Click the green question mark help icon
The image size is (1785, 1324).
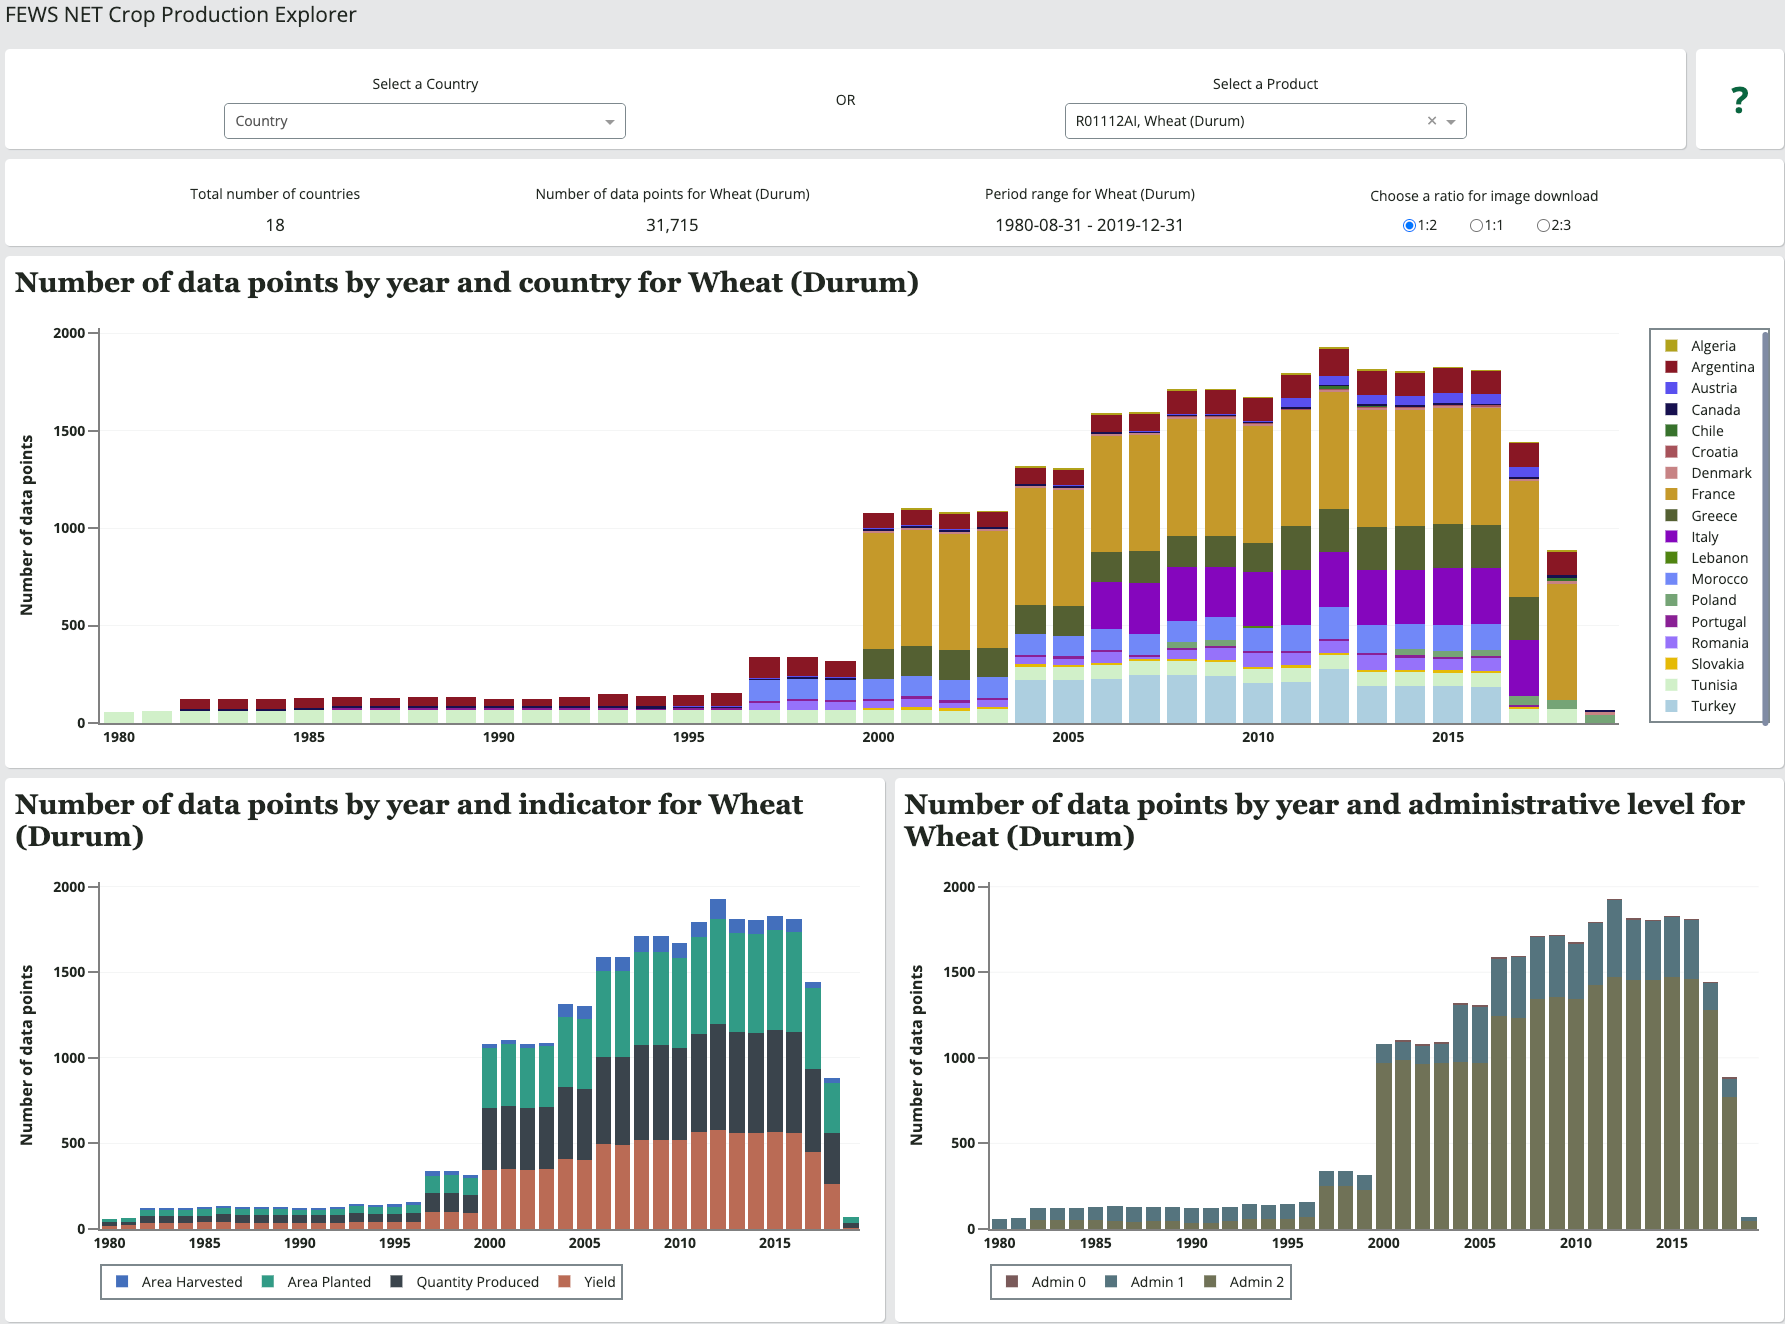(1739, 100)
